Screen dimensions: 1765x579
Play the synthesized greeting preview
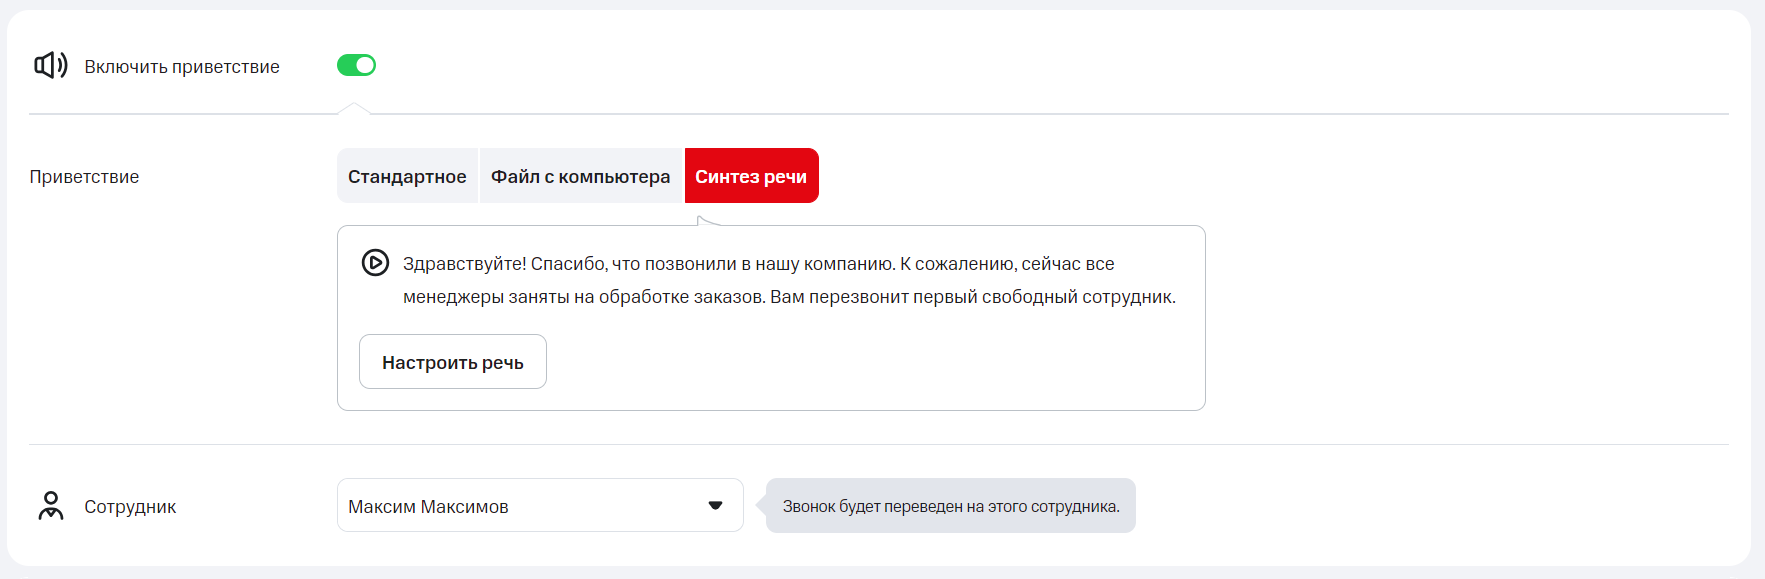tap(375, 263)
